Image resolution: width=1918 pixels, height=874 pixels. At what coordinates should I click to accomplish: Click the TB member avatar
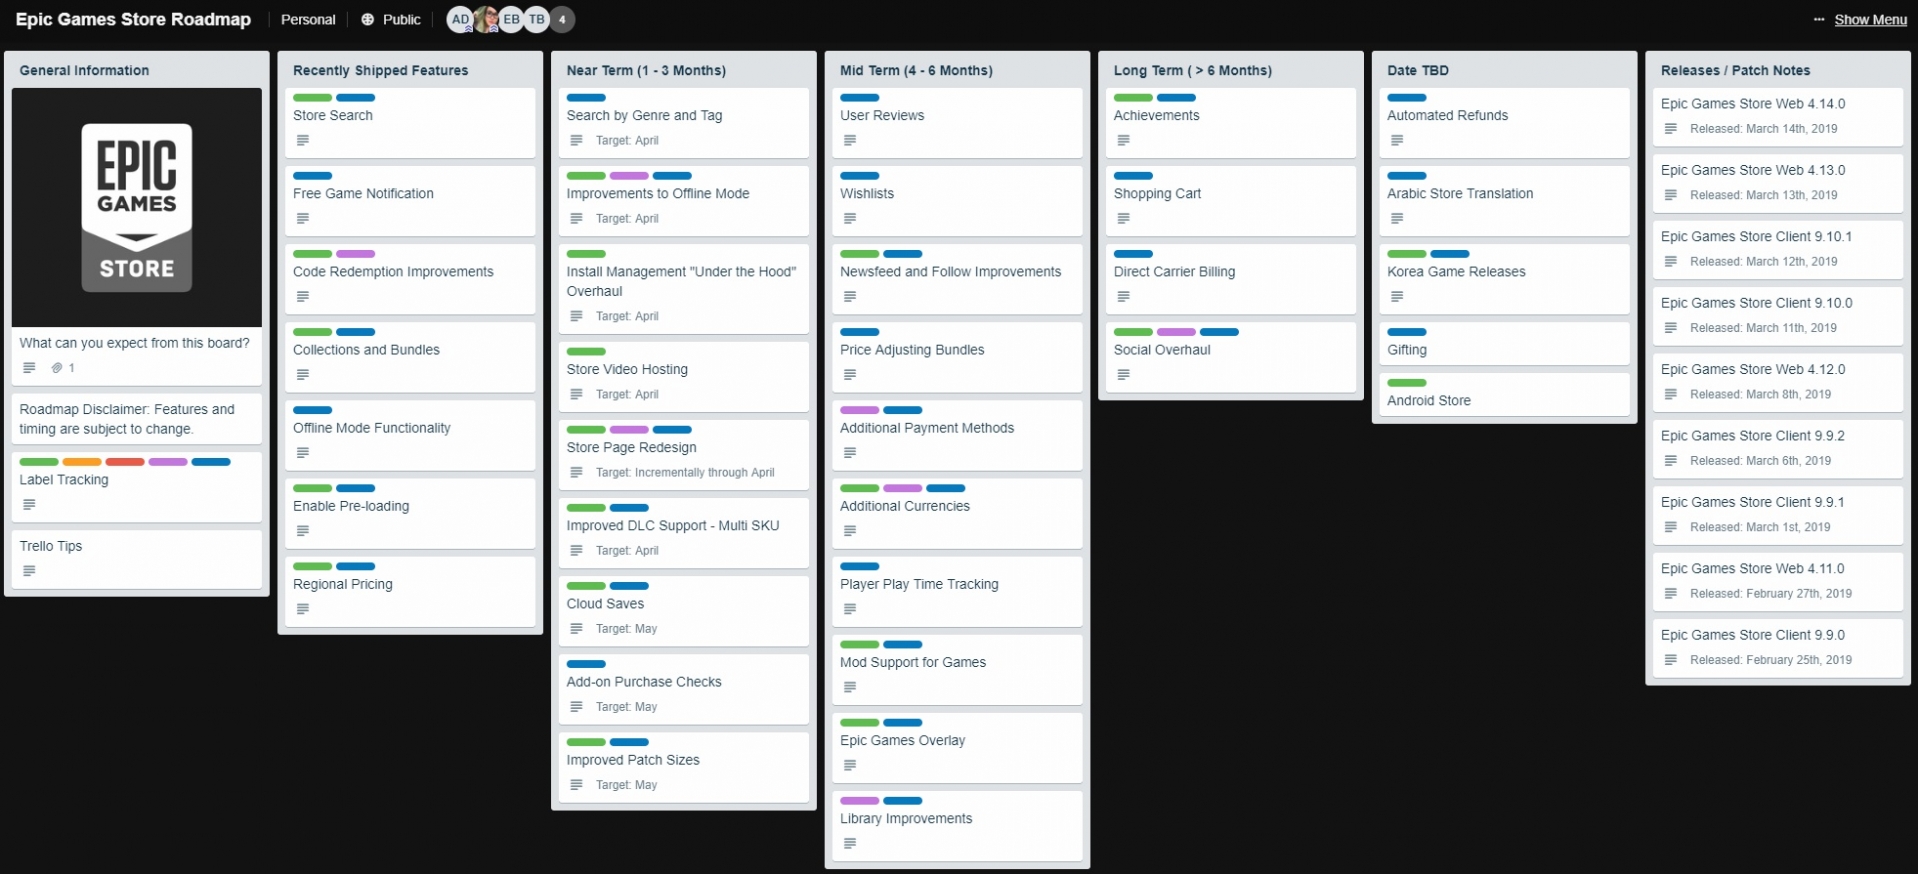[x=537, y=19]
